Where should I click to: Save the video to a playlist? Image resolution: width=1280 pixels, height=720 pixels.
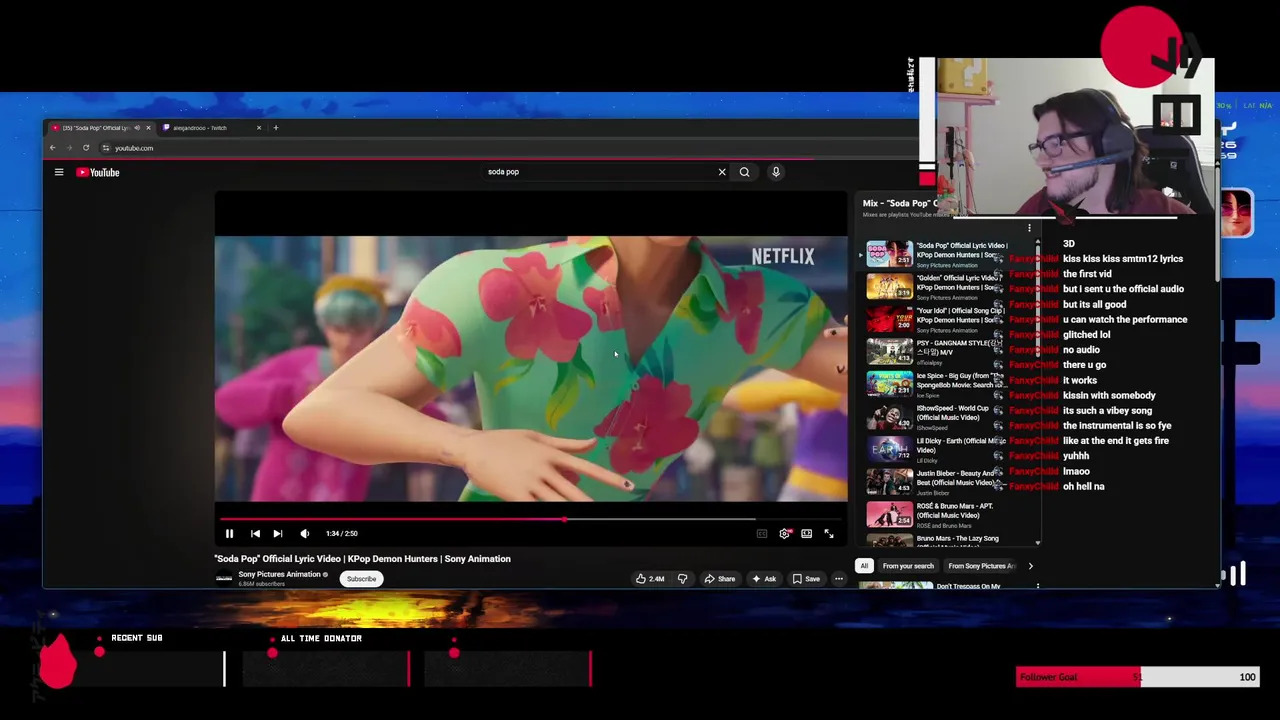(x=806, y=579)
